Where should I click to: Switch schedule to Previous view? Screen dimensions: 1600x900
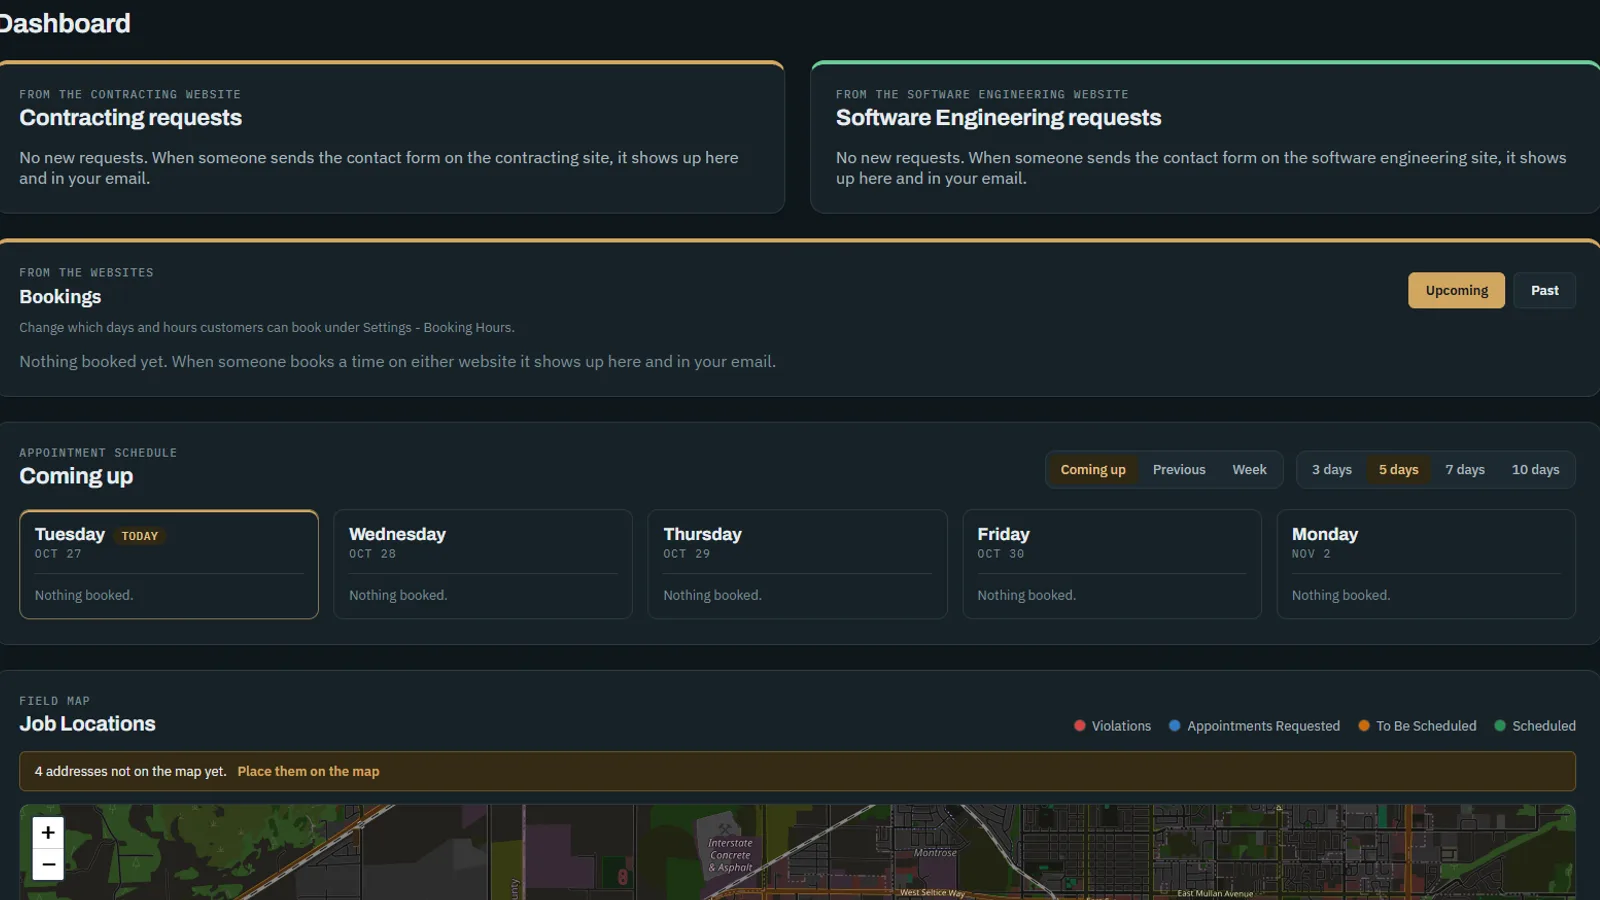[x=1179, y=469]
